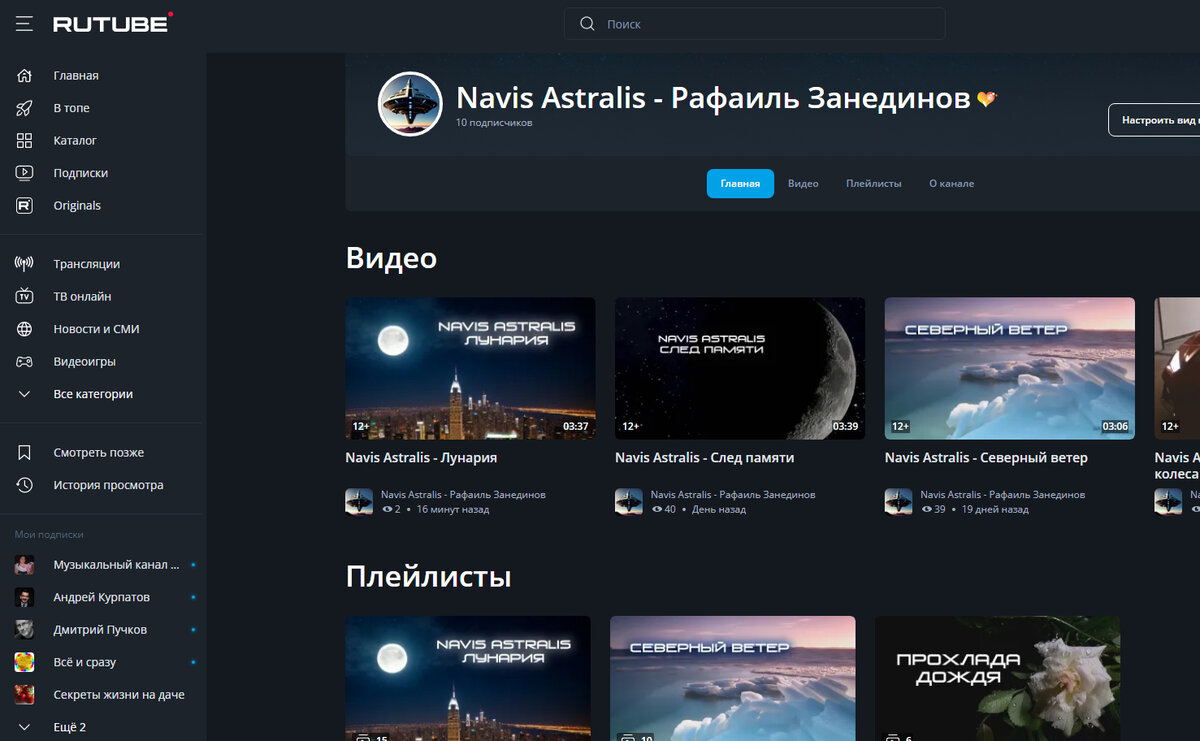Image resolution: width=1200 pixels, height=741 pixels.
Task: Open title Navis Astralis - Лунария
Action: tap(421, 458)
